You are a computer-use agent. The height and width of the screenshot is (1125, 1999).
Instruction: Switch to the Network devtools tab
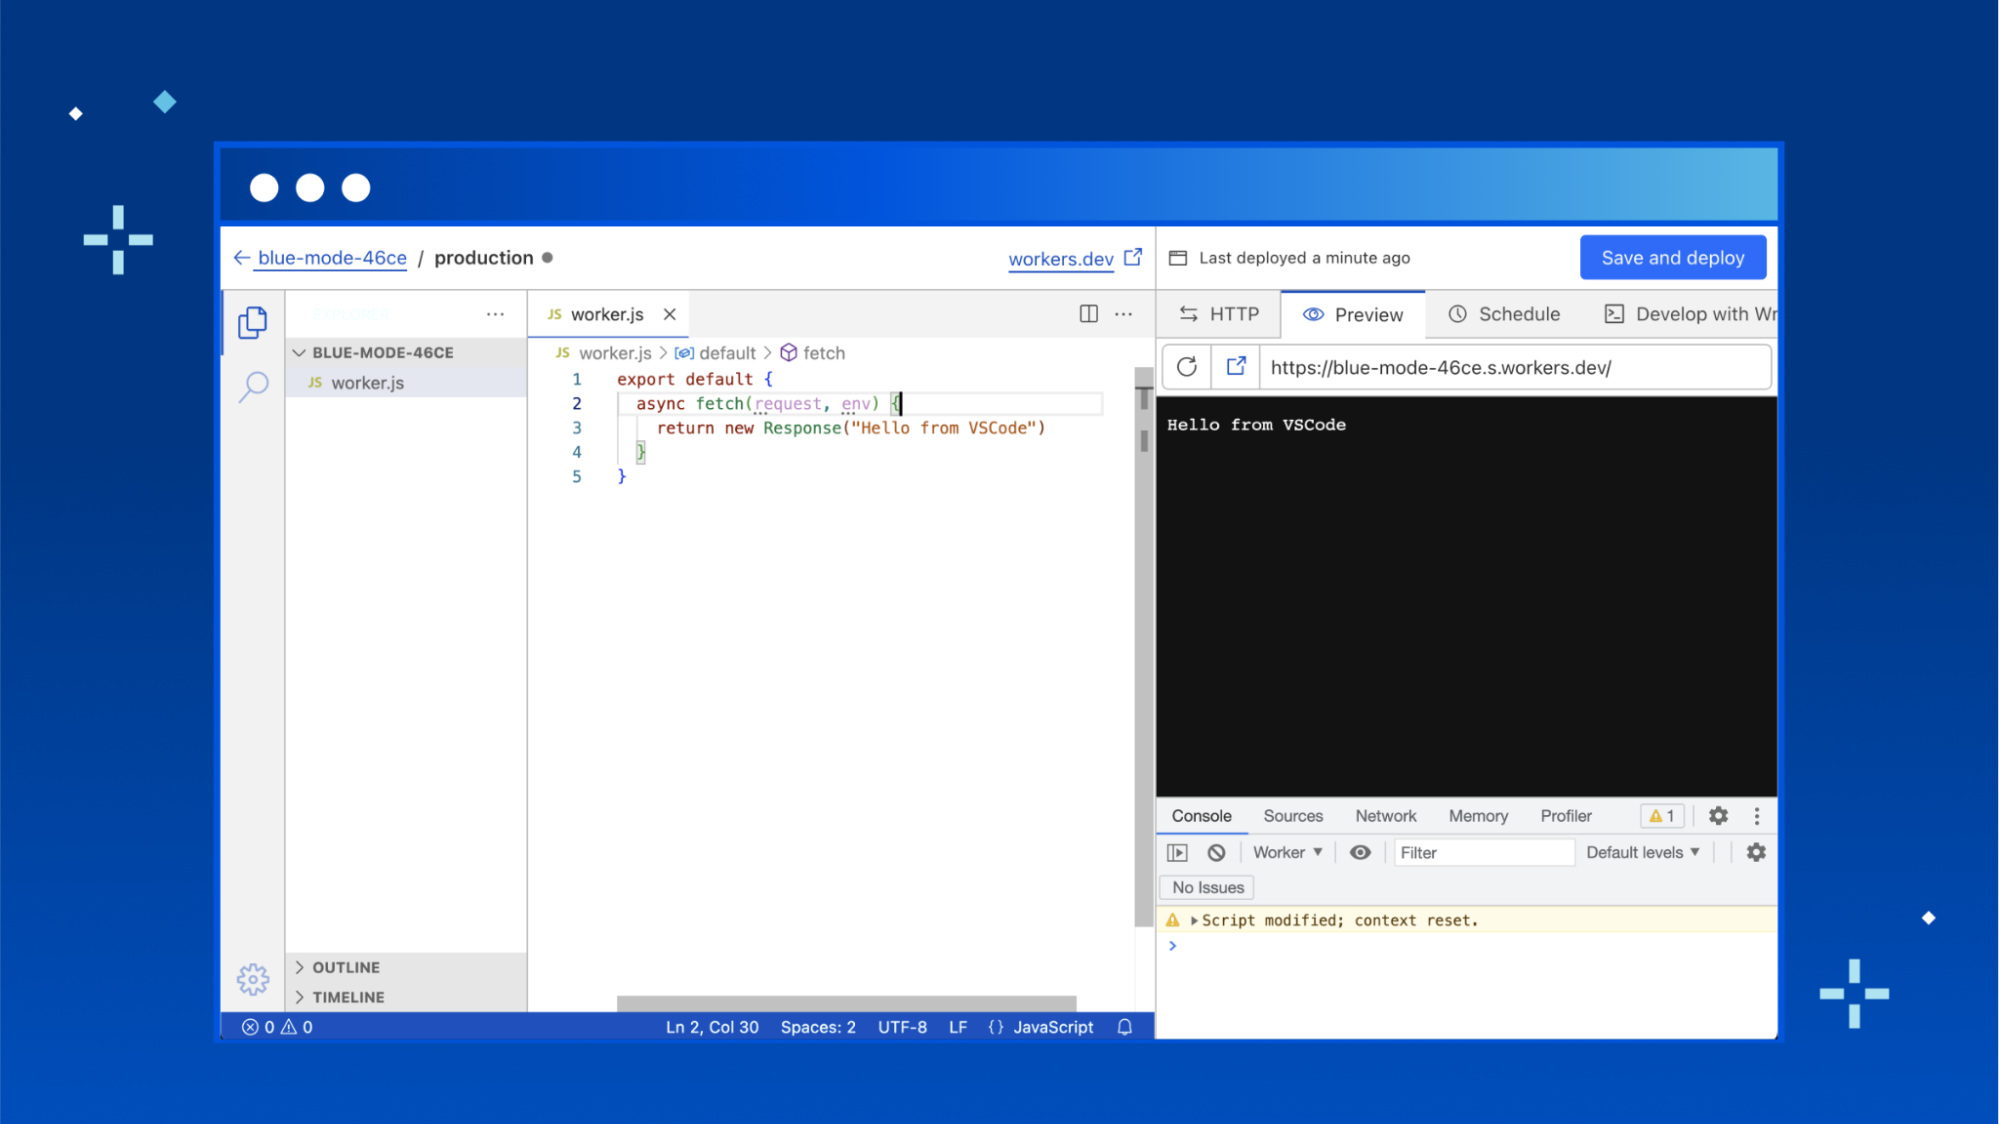point(1385,816)
